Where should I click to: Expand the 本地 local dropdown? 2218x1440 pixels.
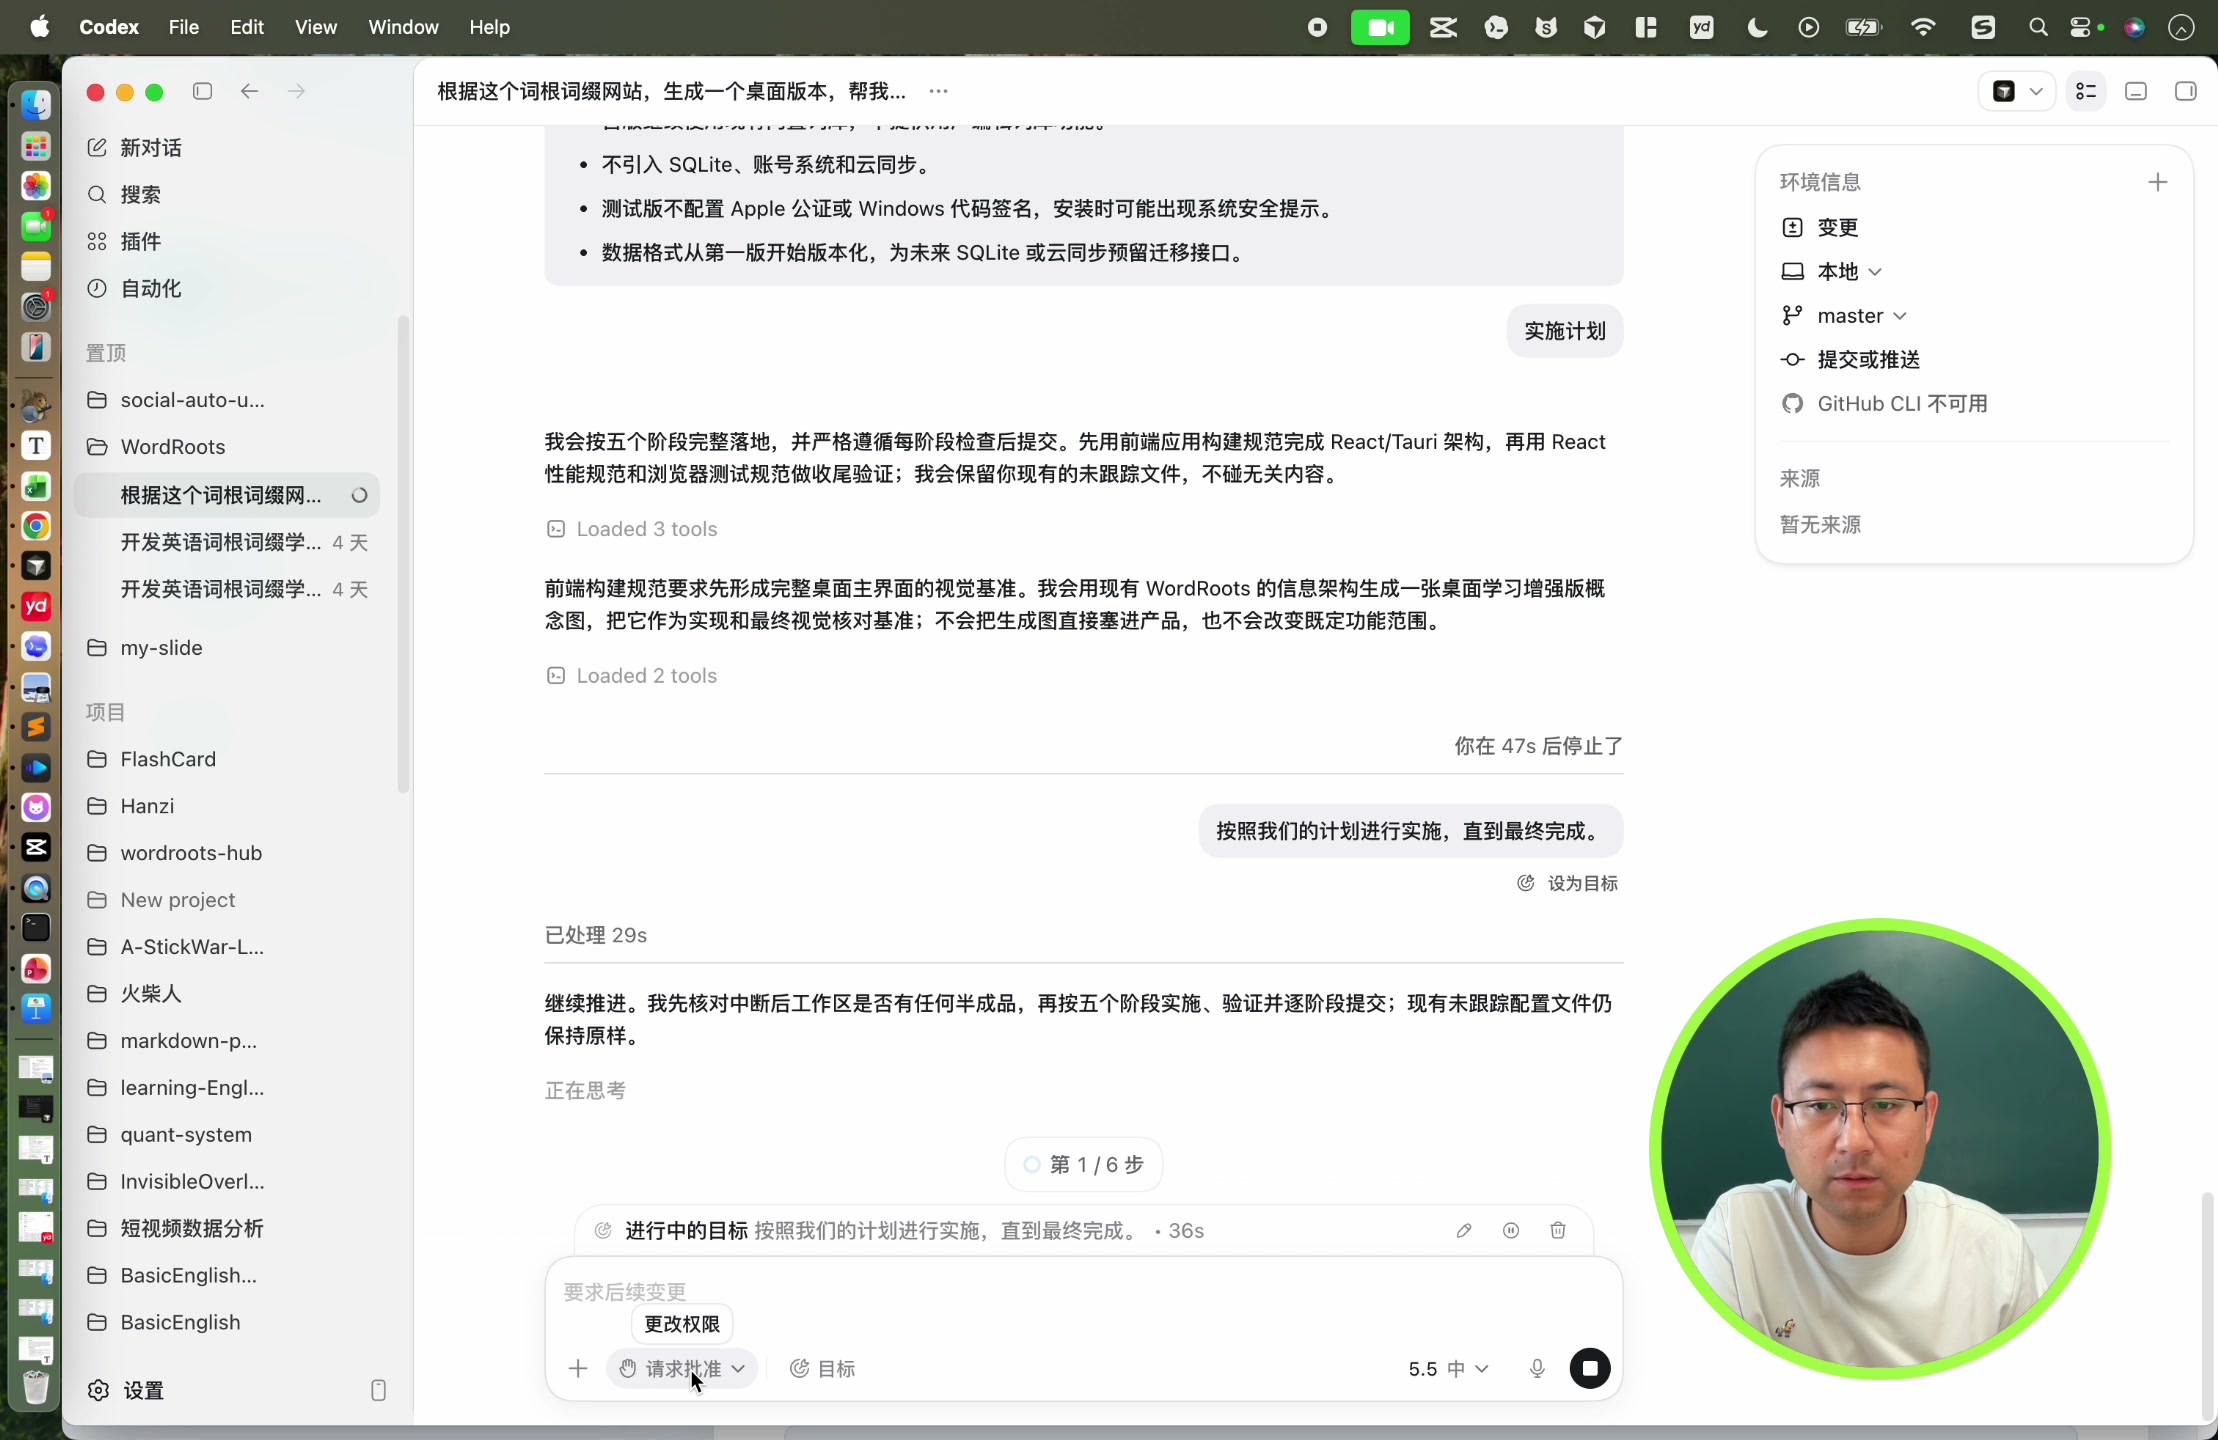point(1832,272)
